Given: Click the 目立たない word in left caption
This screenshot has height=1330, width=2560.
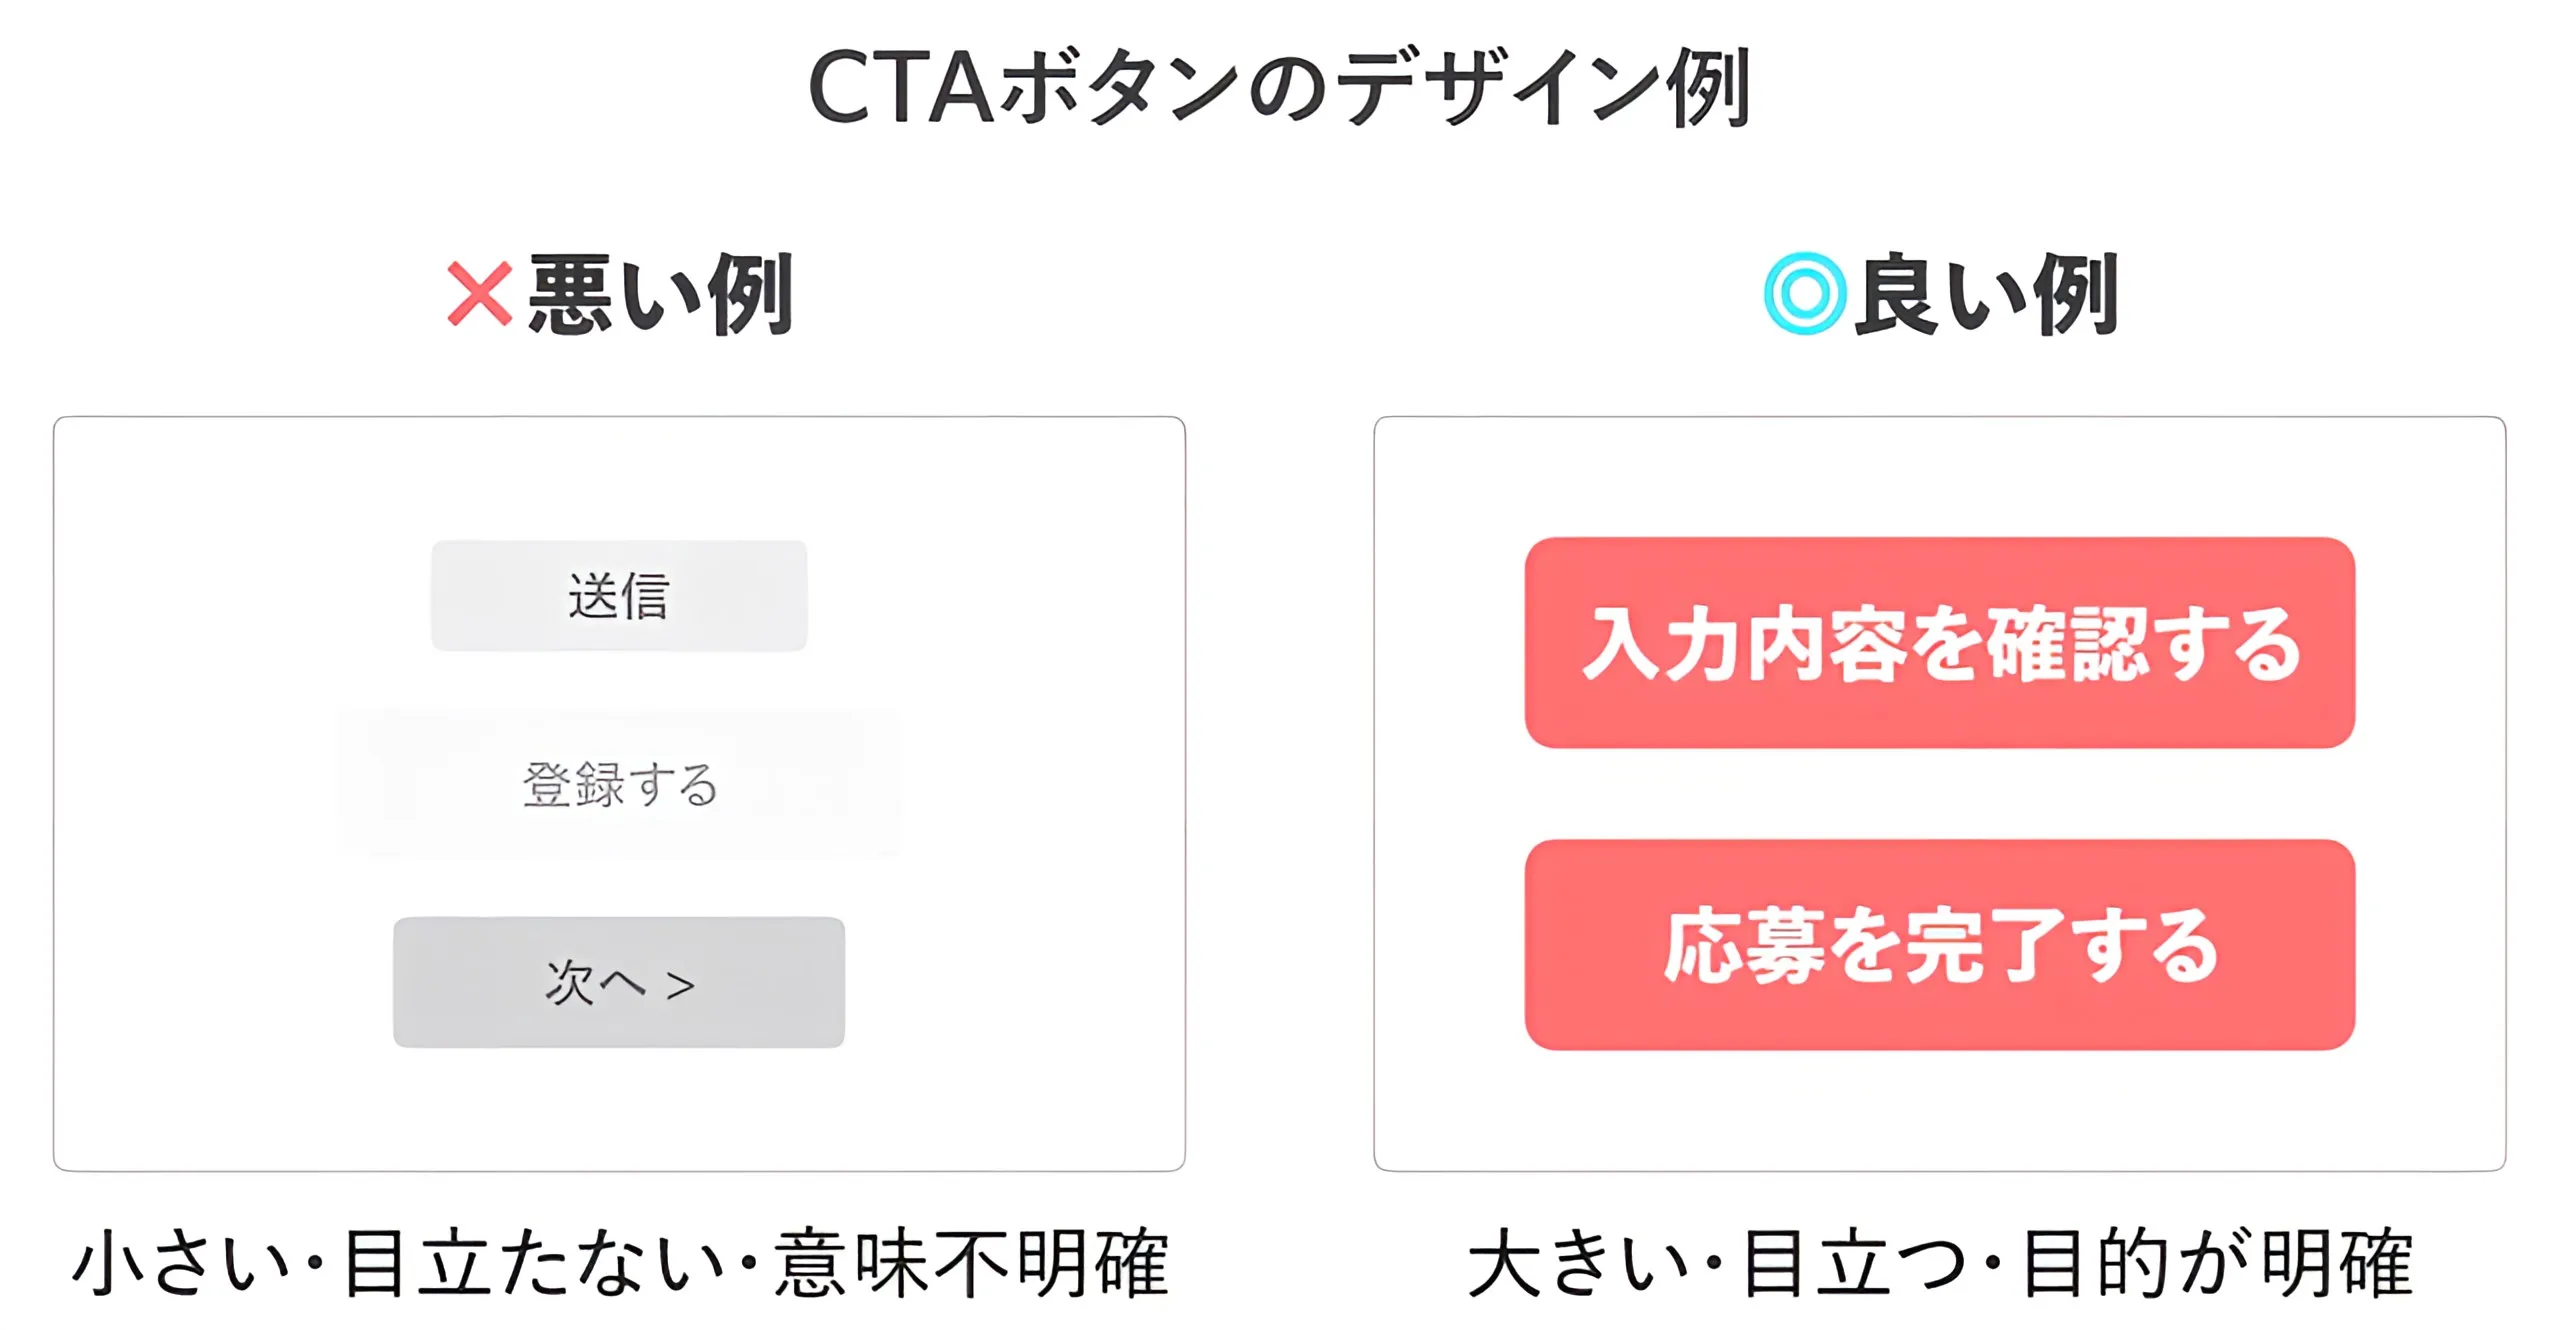Looking at the screenshot, I should (x=533, y=1264).
